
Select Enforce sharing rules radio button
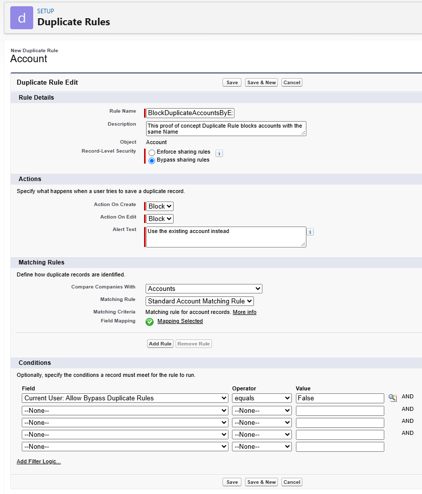[152, 152]
